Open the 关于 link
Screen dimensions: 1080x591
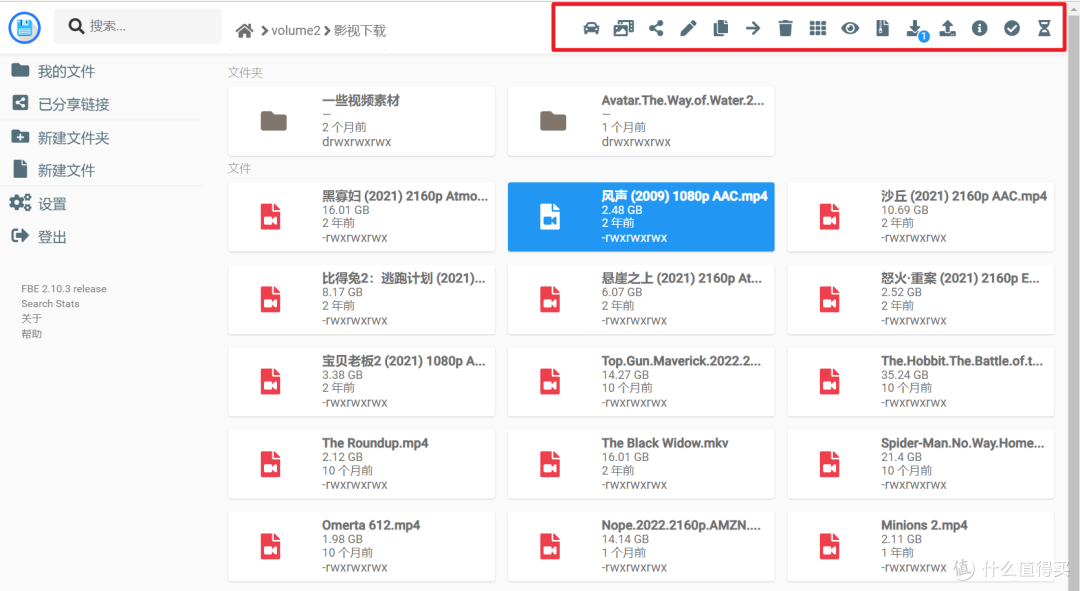pos(32,319)
